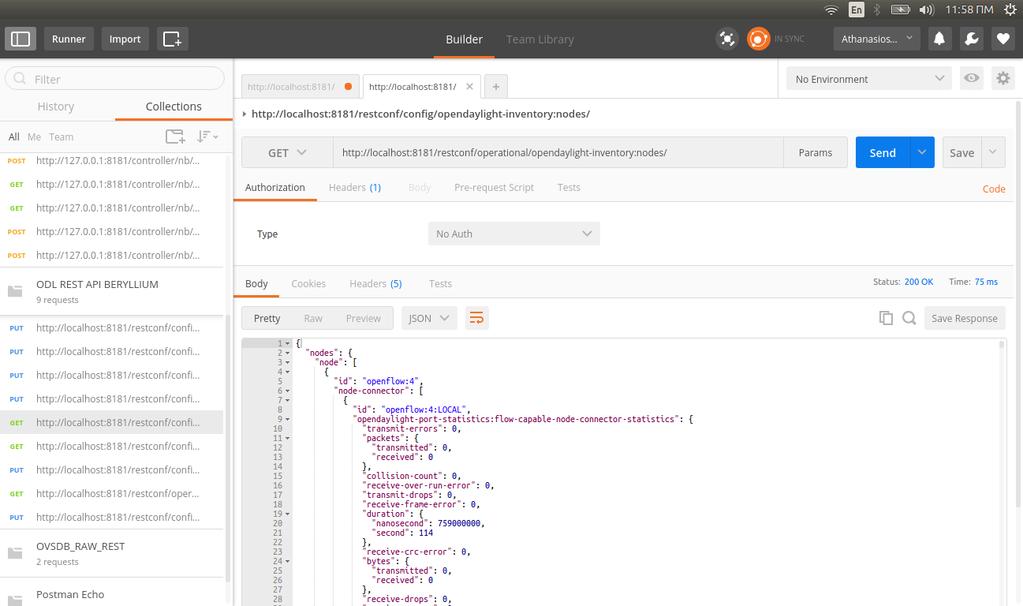Add a new request tab
The image size is (1023, 606).
click(x=496, y=86)
